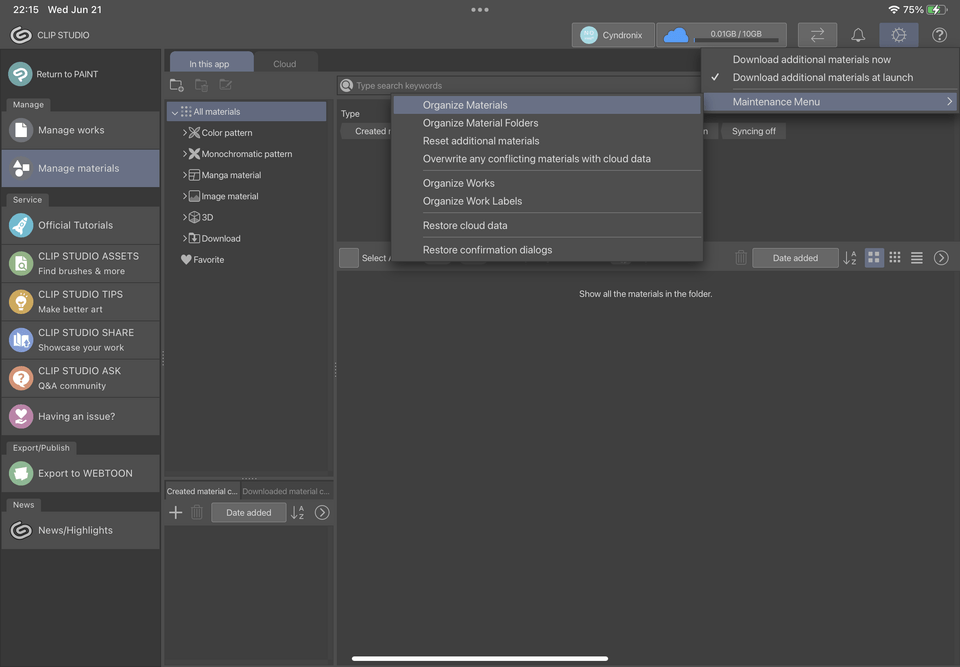The width and height of the screenshot is (960, 667).
Task: Click the settings gear icon
Action: pyautogui.click(x=899, y=35)
